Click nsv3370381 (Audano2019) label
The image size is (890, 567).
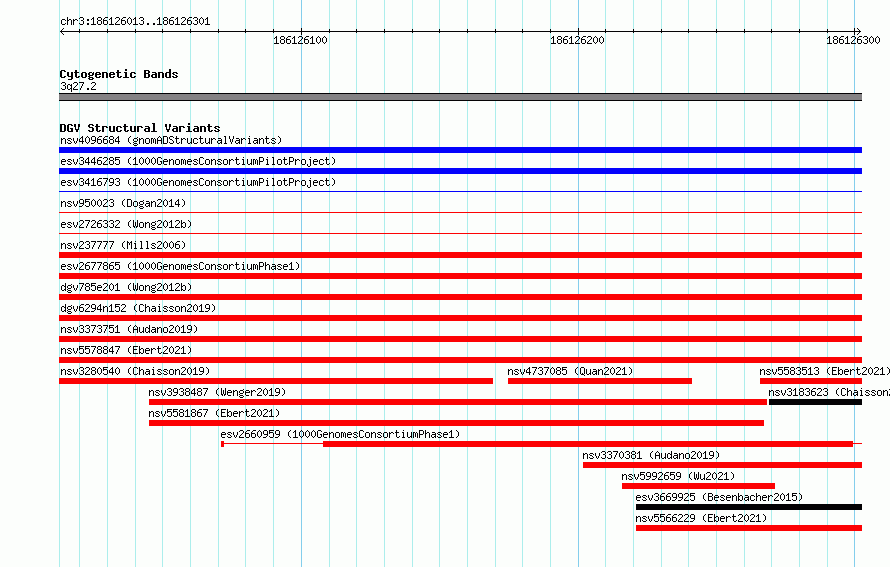(651, 455)
